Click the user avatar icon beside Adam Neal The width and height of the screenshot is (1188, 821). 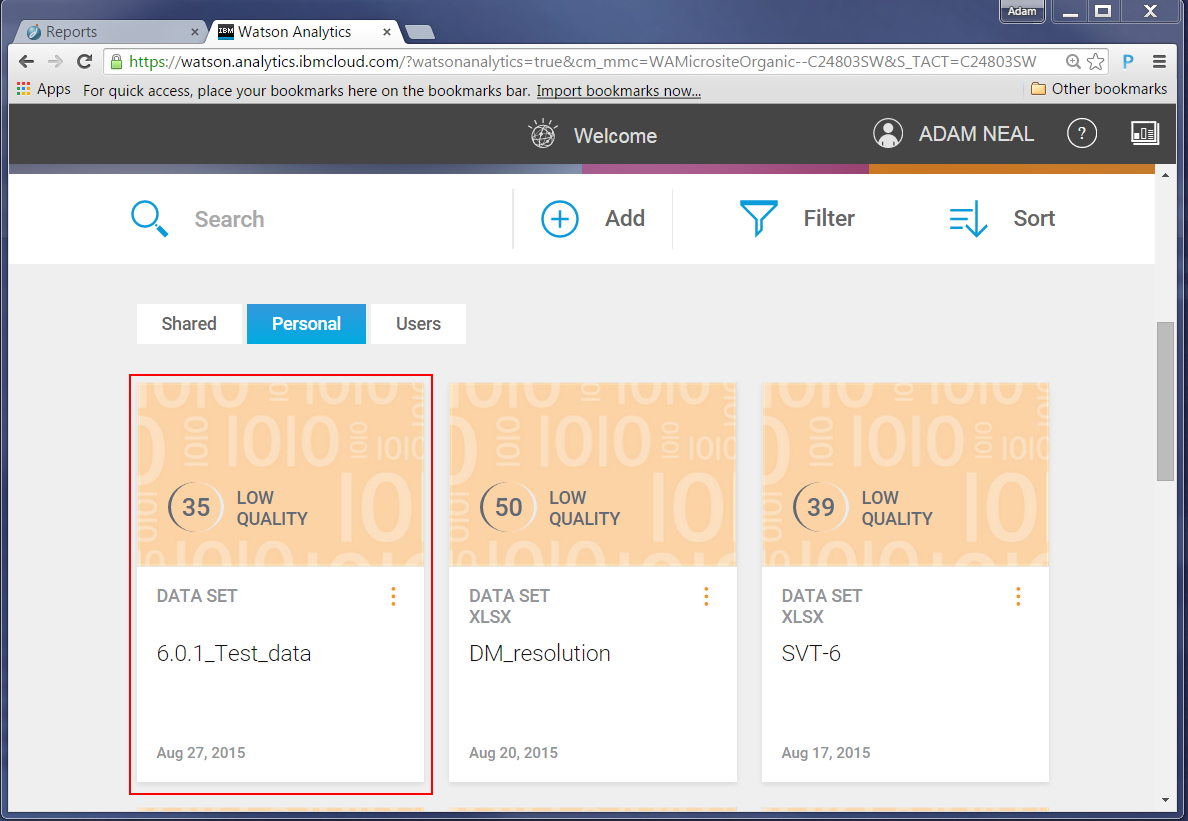click(x=888, y=133)
